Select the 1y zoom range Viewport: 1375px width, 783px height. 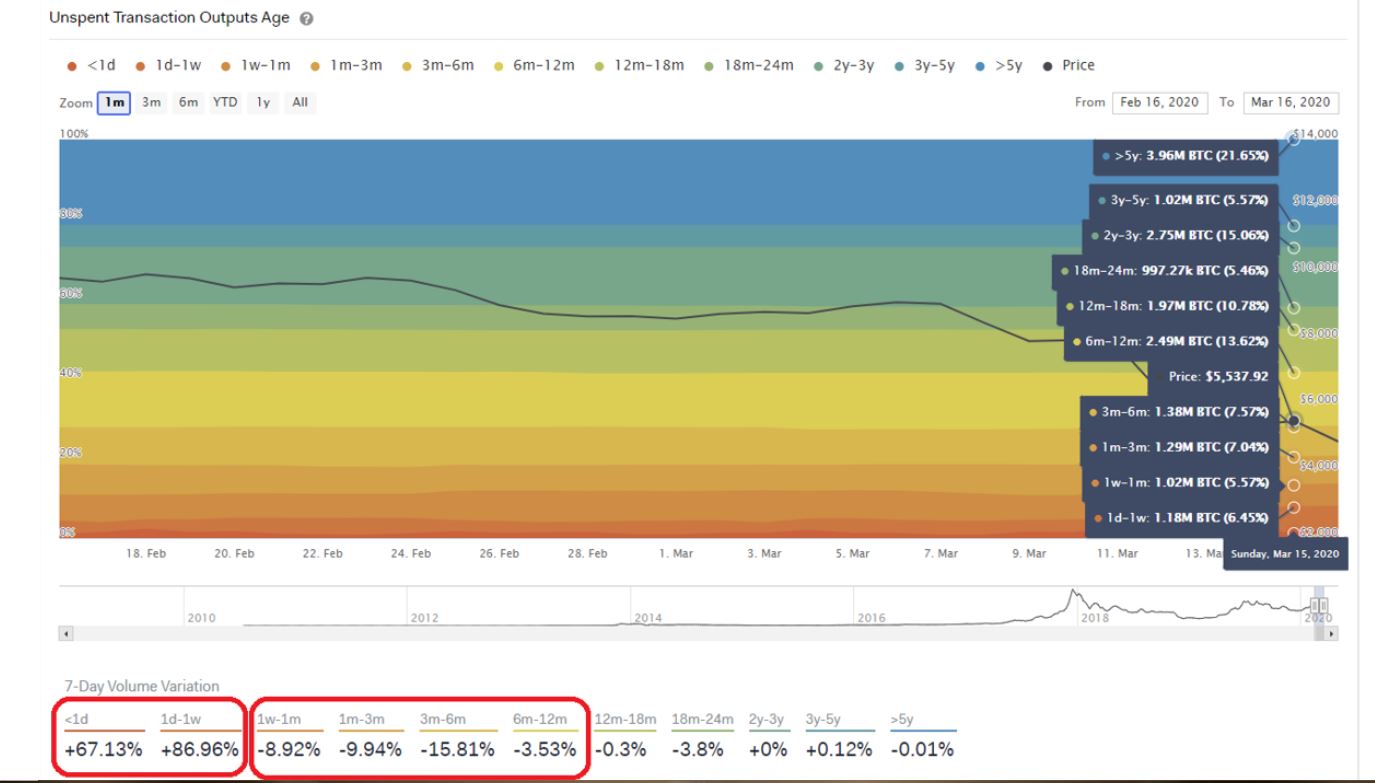(x=264, y=102)
